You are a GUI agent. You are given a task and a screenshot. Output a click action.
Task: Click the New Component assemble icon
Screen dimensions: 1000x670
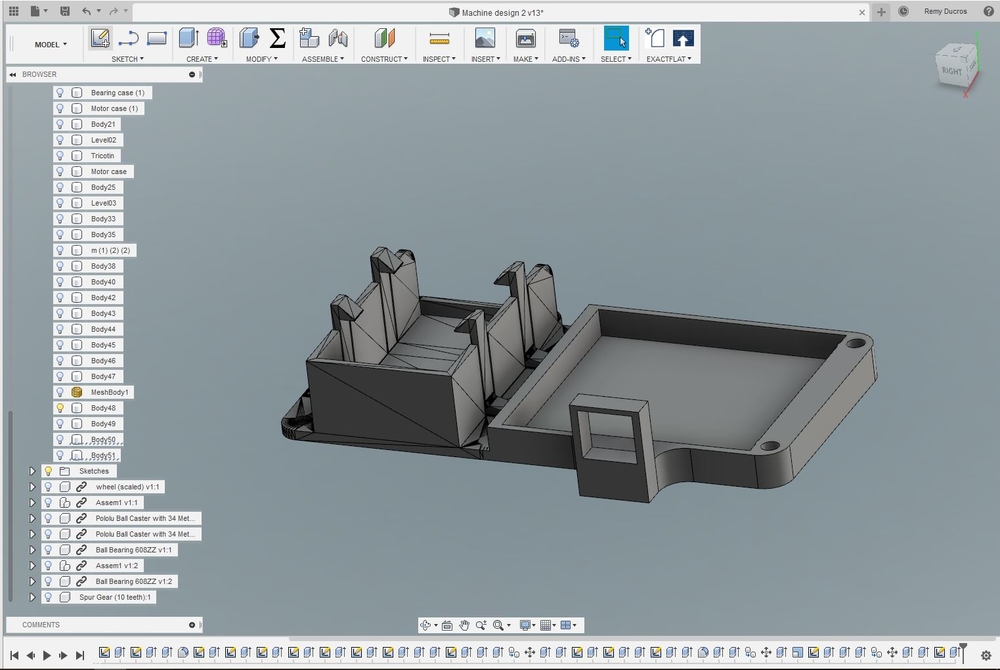tap(309, 38)
